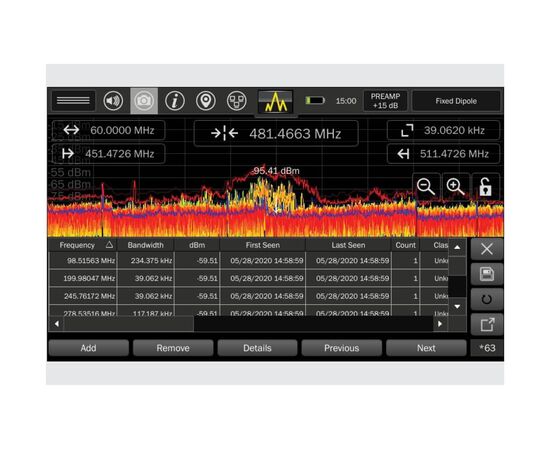This screenshot has width=550, height=450.
Task: Zoom out with the magnifier minus icon
Action: click(426, 186)
